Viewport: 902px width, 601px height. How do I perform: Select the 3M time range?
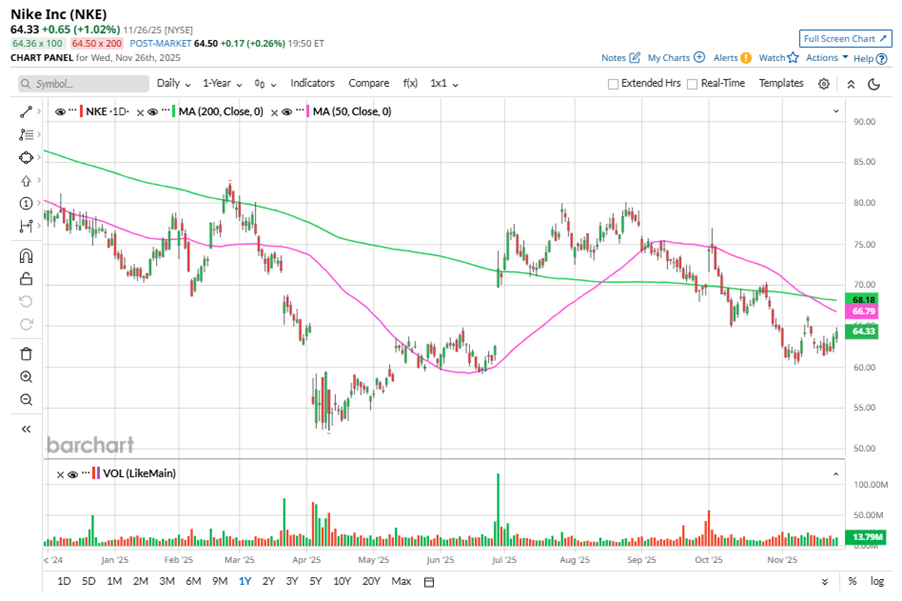167,581
